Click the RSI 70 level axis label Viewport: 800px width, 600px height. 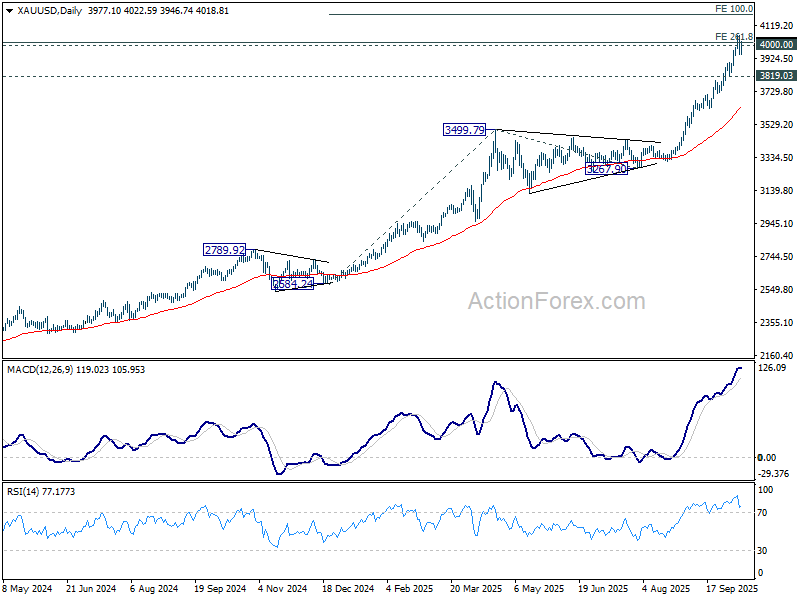(762, 513)
